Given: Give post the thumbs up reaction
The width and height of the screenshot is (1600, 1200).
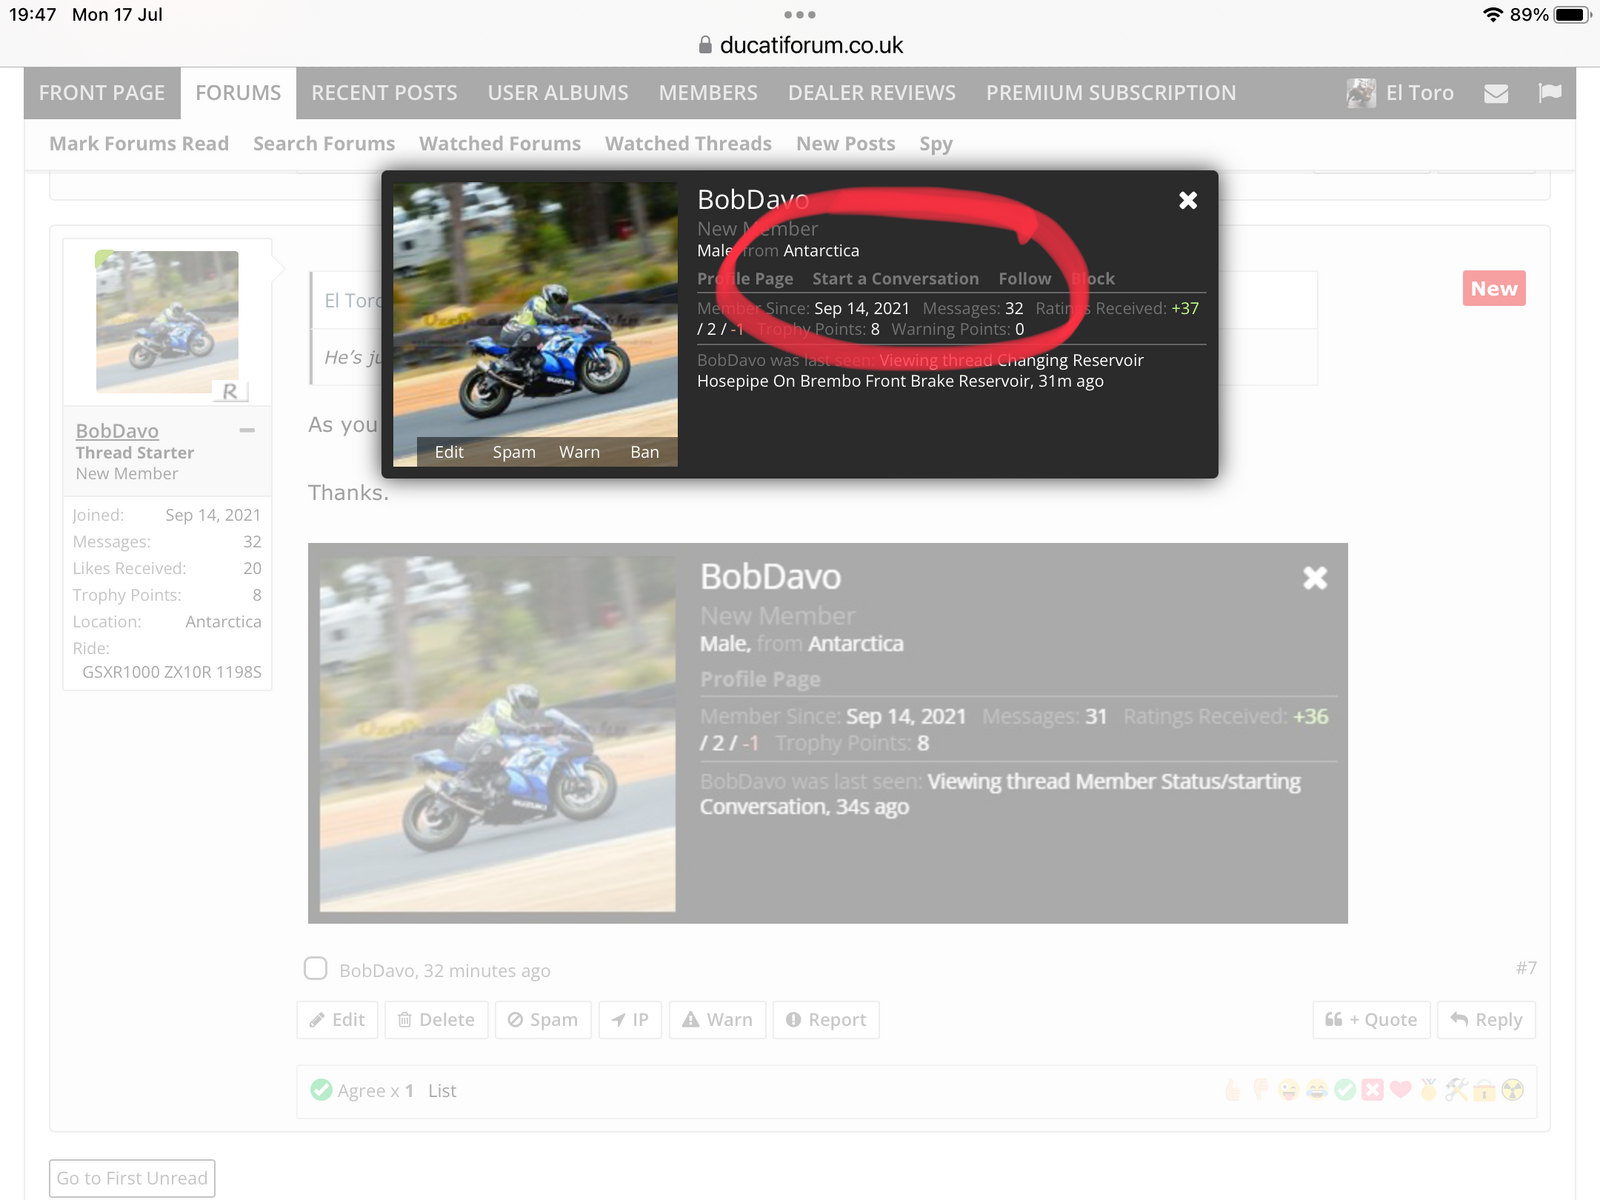Looking at the screenshot, I should [1233, 1090].
